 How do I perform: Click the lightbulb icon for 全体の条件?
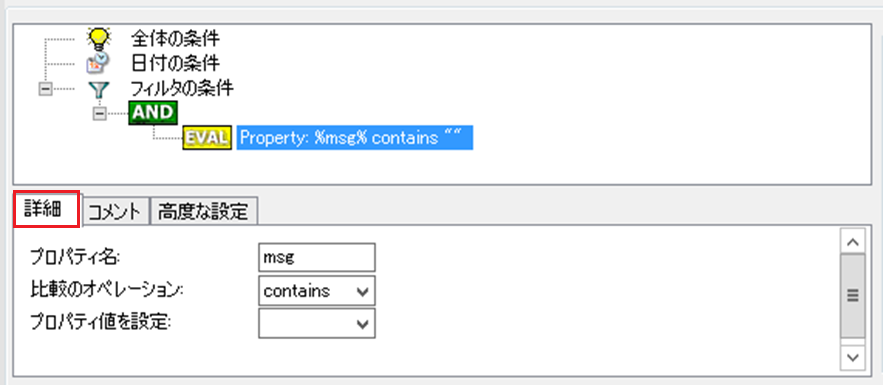[x=99, y=38]
